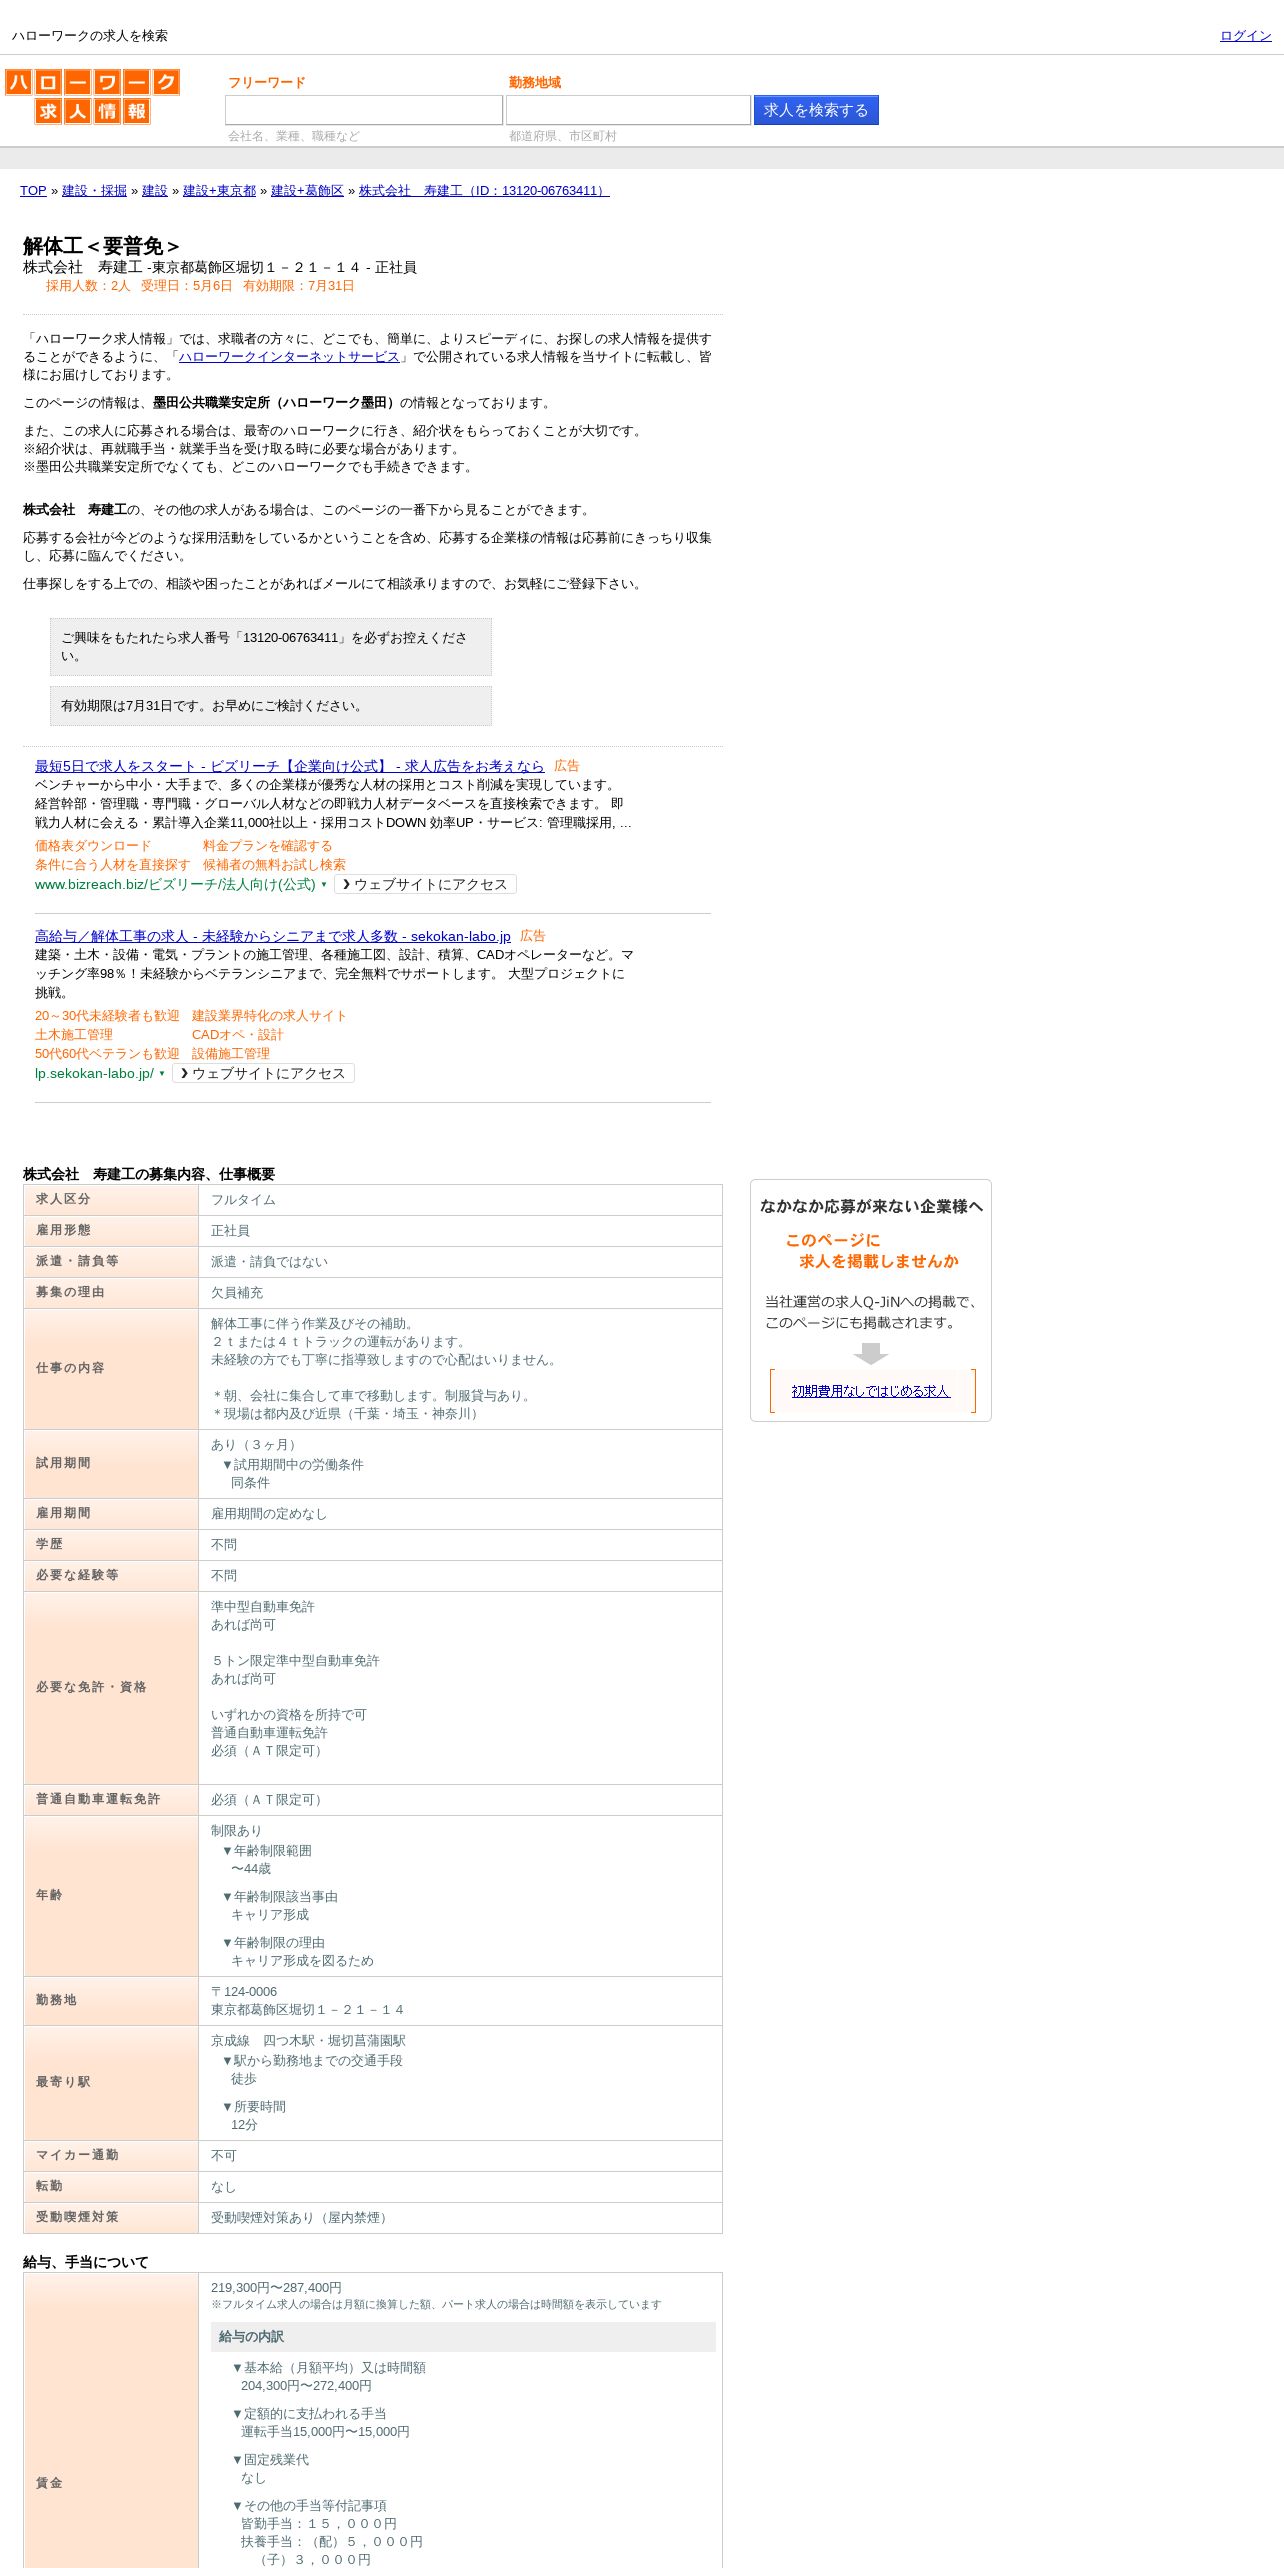Click the あり（３ヶ月） trial period text
This screenshot has width=1284, height=2568.
tap(256, 1445)
